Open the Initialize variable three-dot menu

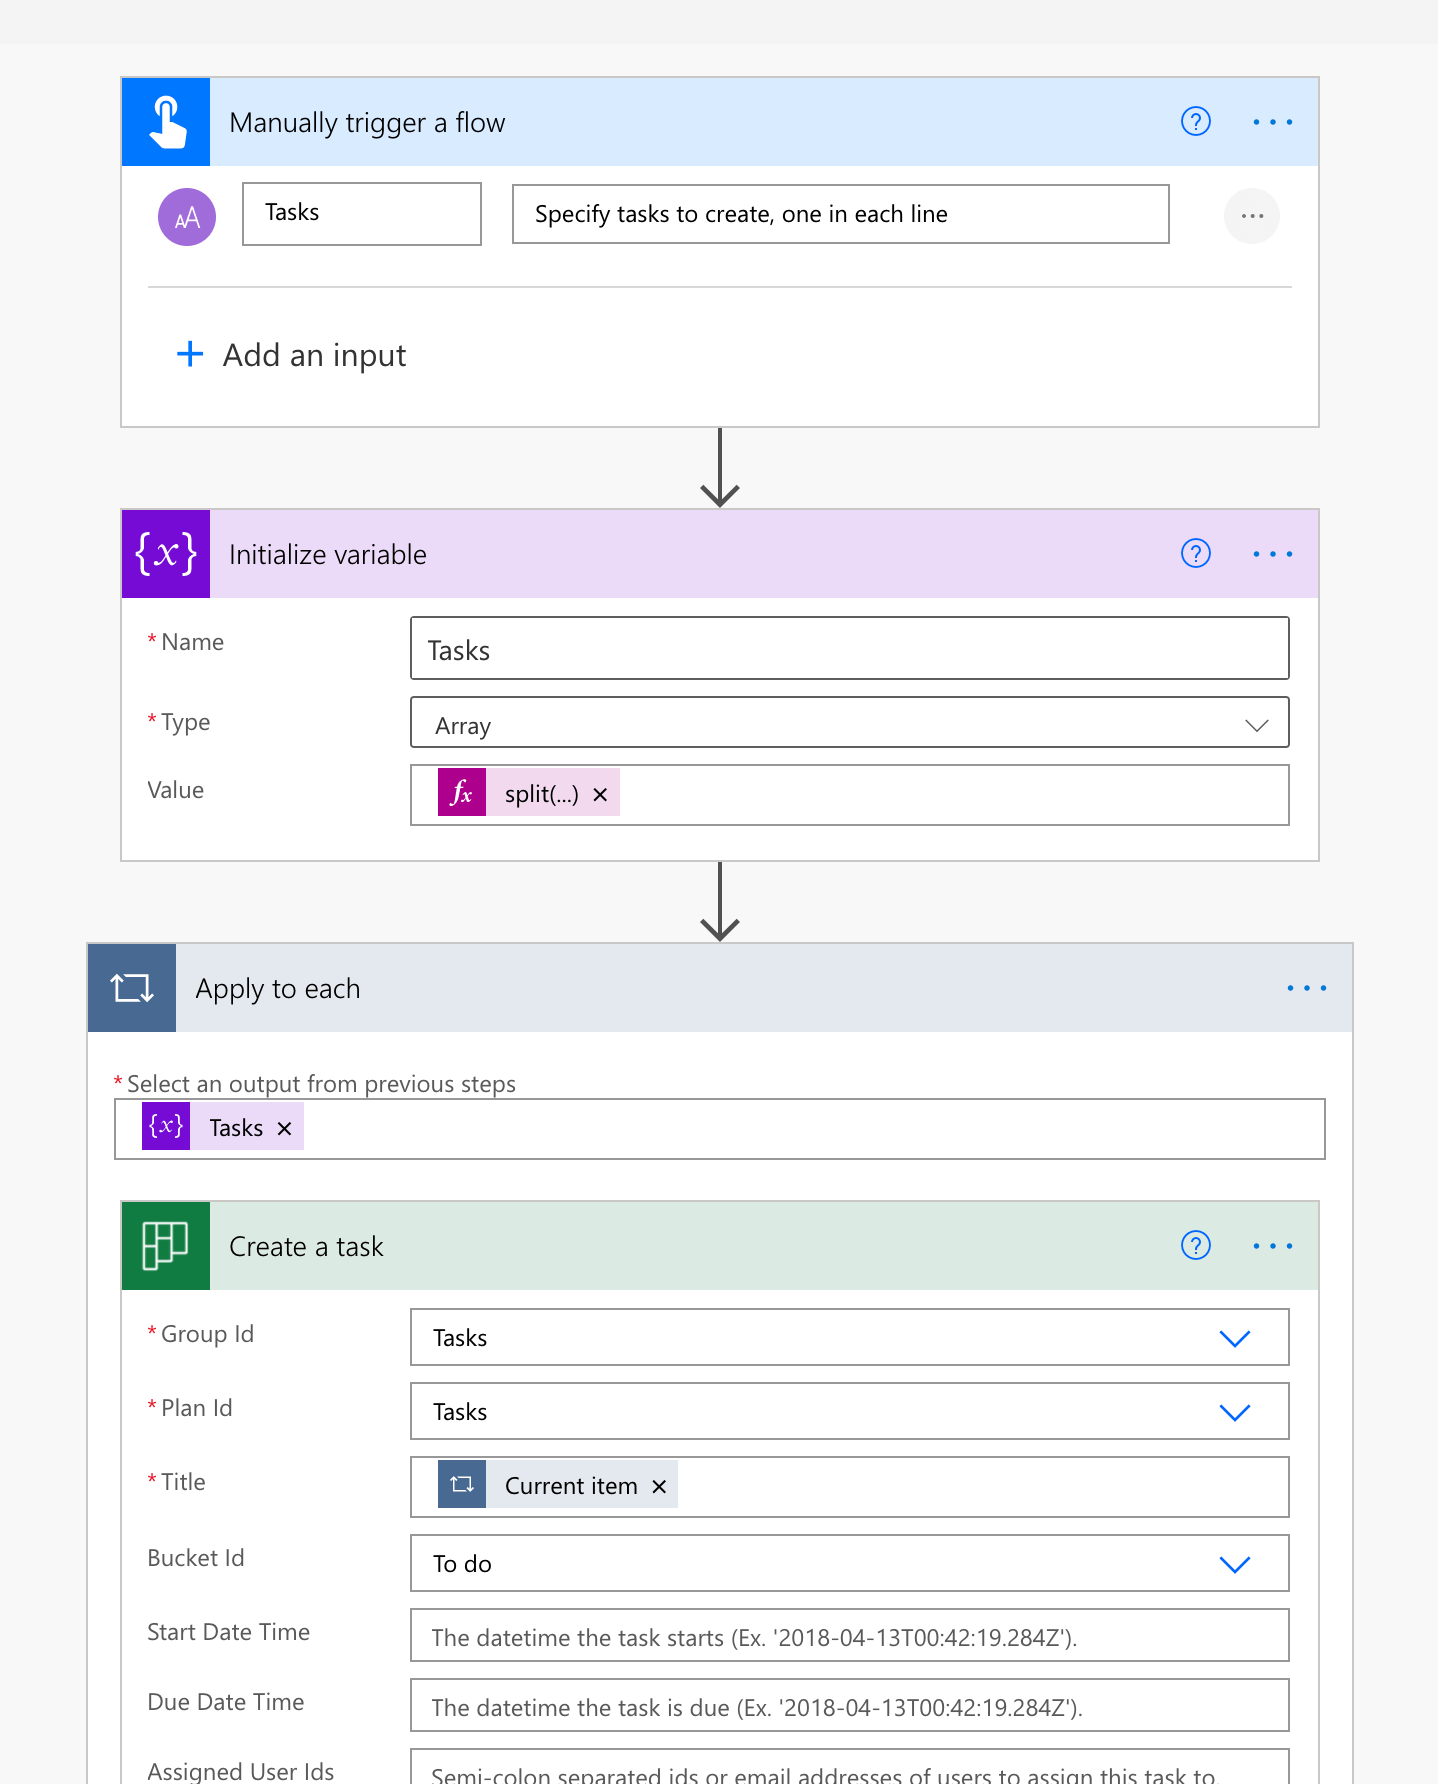click(x=1272, y=554)
